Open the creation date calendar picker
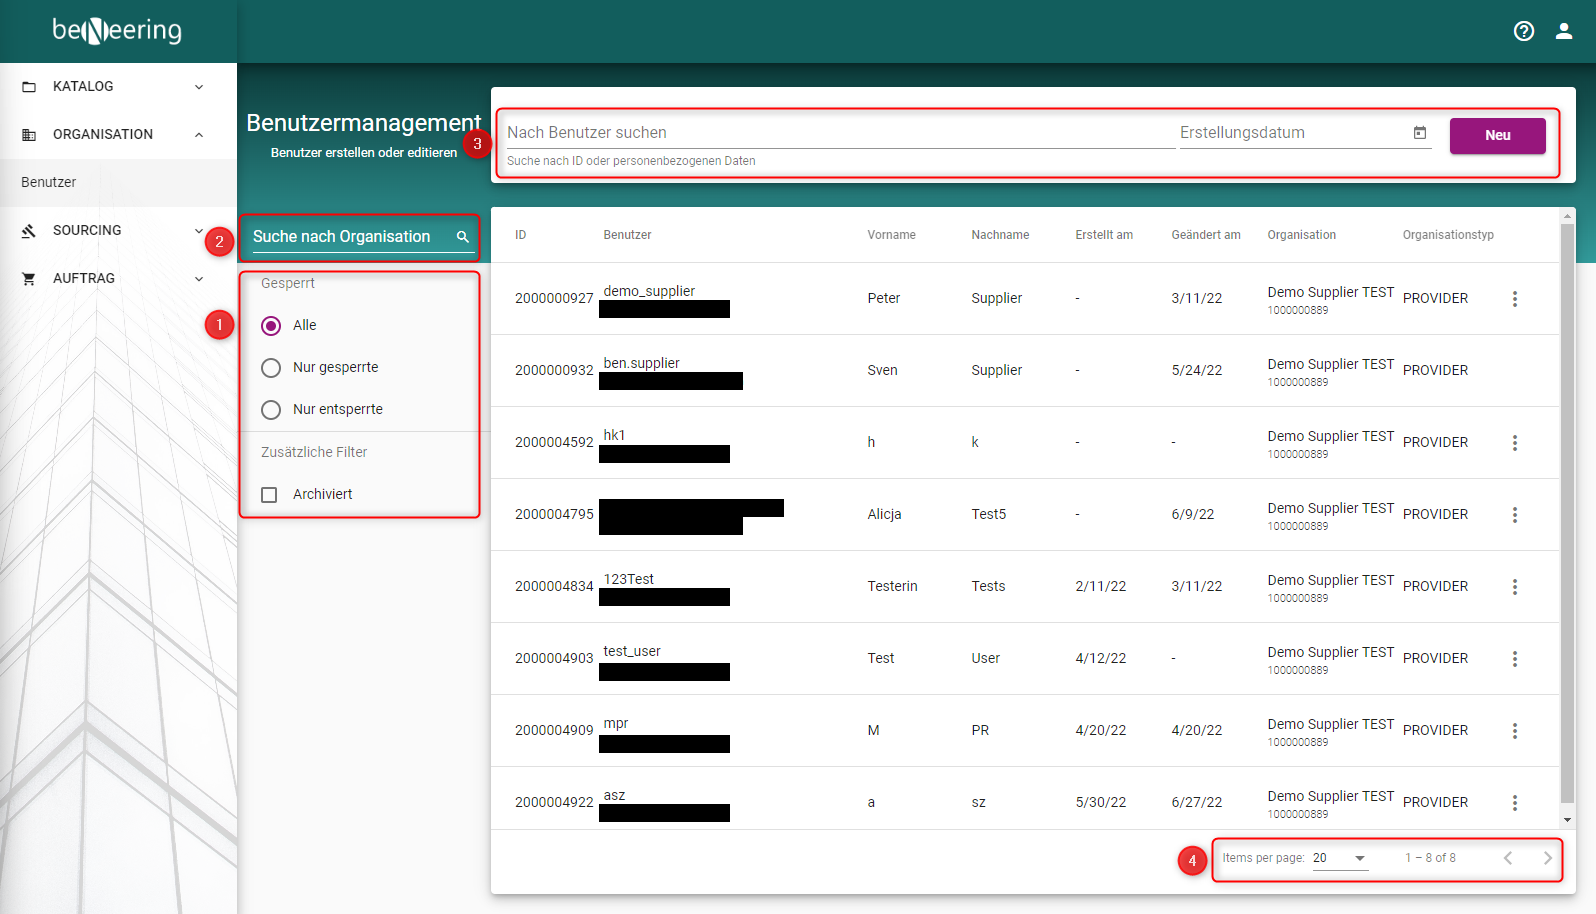Screen dimensions: 1596x914 coord(1419,133)
